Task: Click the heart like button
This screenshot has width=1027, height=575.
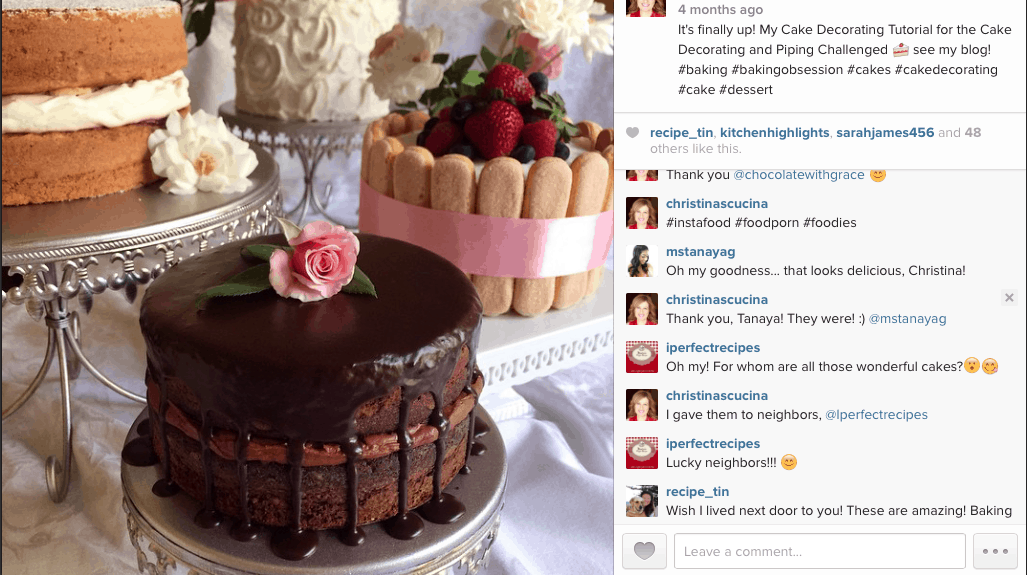Action: point(644,551)
